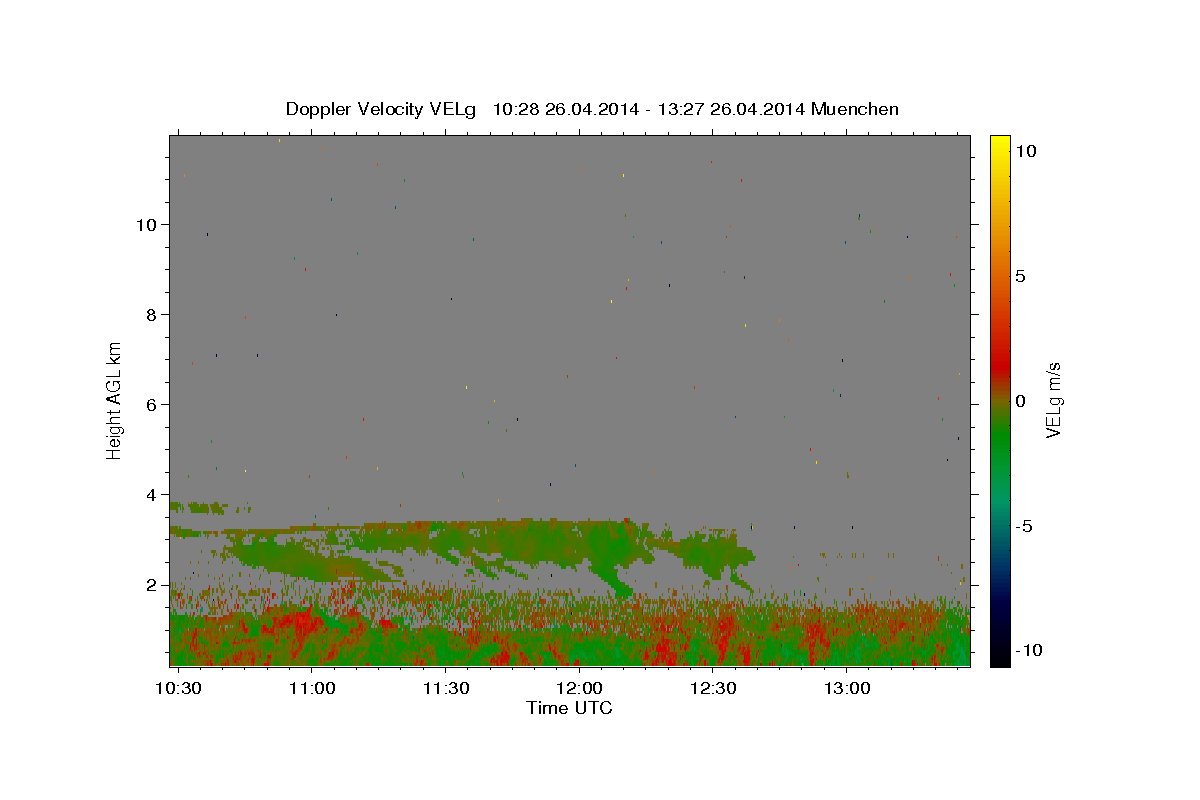Click the height tick label 6
This screenshot has width=1200, height=800.
[153, 404]
